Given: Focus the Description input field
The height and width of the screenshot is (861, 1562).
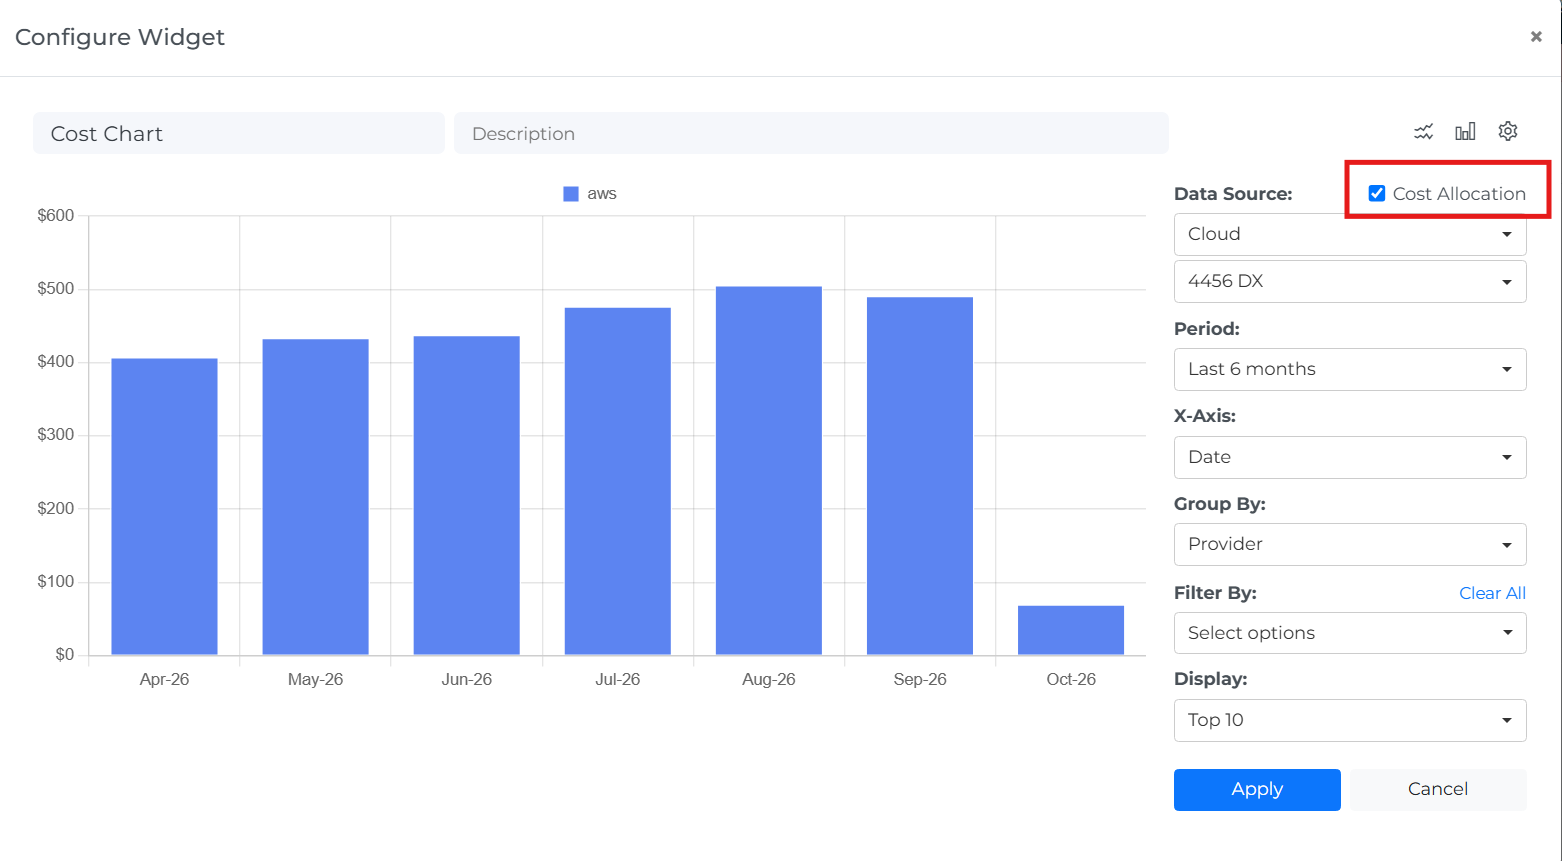Looking at the screenshot, I should click(811, 133).
